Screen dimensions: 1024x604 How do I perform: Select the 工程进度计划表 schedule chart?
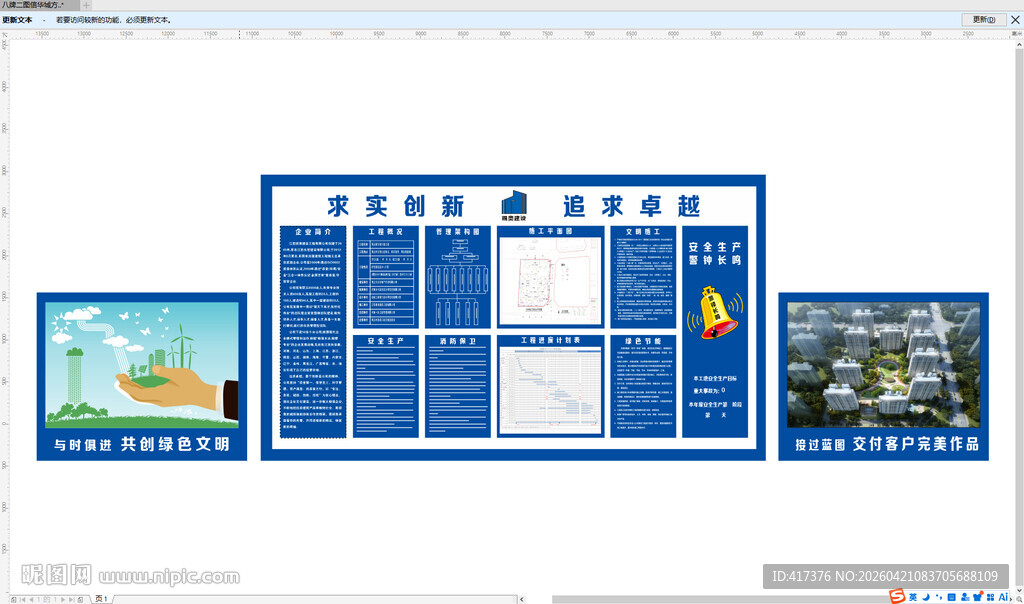(x=551, y=390)
